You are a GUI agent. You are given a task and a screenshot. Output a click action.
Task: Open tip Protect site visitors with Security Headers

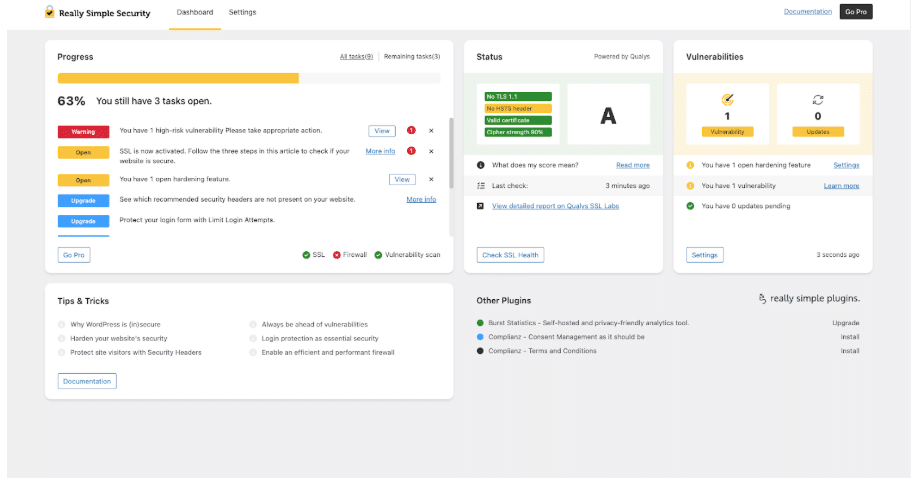pyautogui.click(x=136, y=353)
